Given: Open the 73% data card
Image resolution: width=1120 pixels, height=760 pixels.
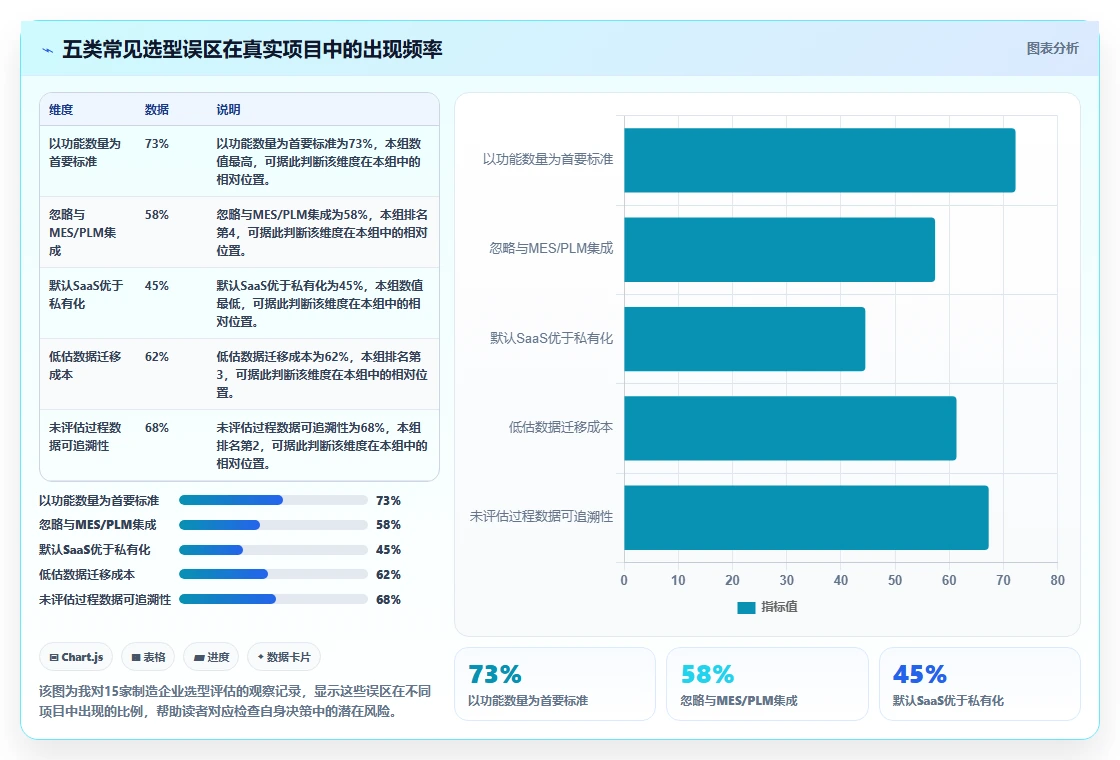Looking at the screenshot, I should 554,684.
